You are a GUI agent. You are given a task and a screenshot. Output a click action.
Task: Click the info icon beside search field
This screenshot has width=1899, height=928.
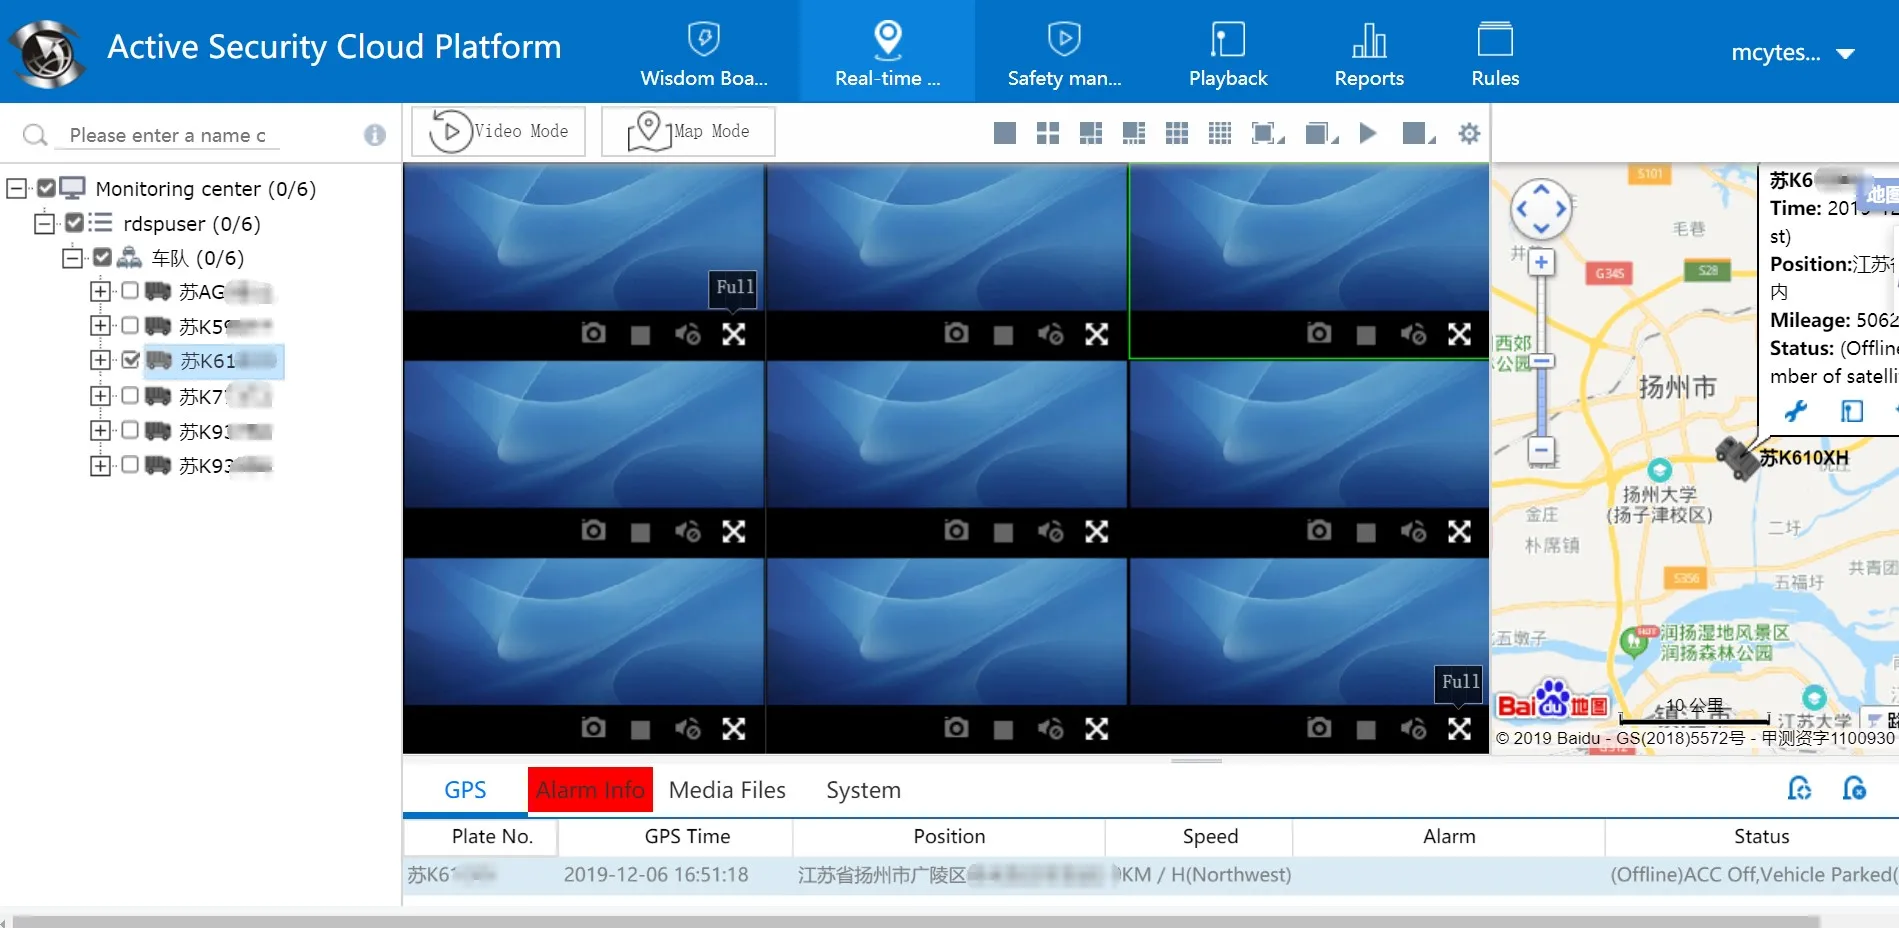pyautogui.click(x=375, y=135)
